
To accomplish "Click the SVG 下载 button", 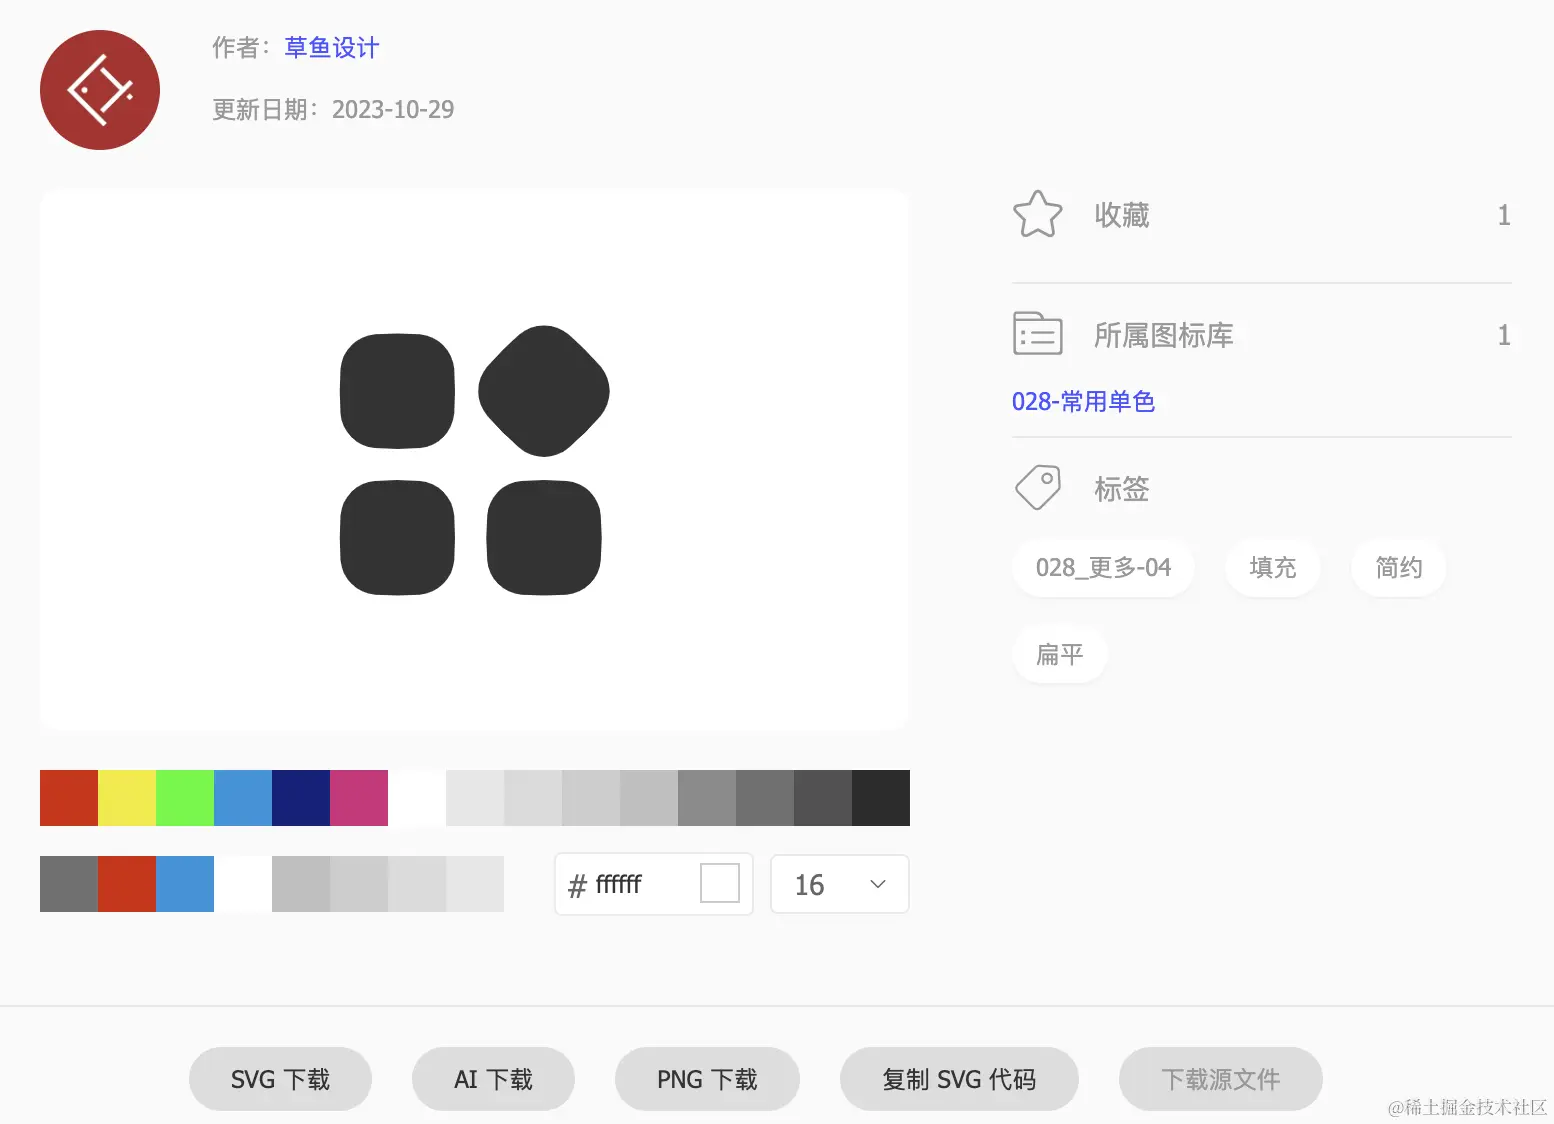I will click(280, 1079).
